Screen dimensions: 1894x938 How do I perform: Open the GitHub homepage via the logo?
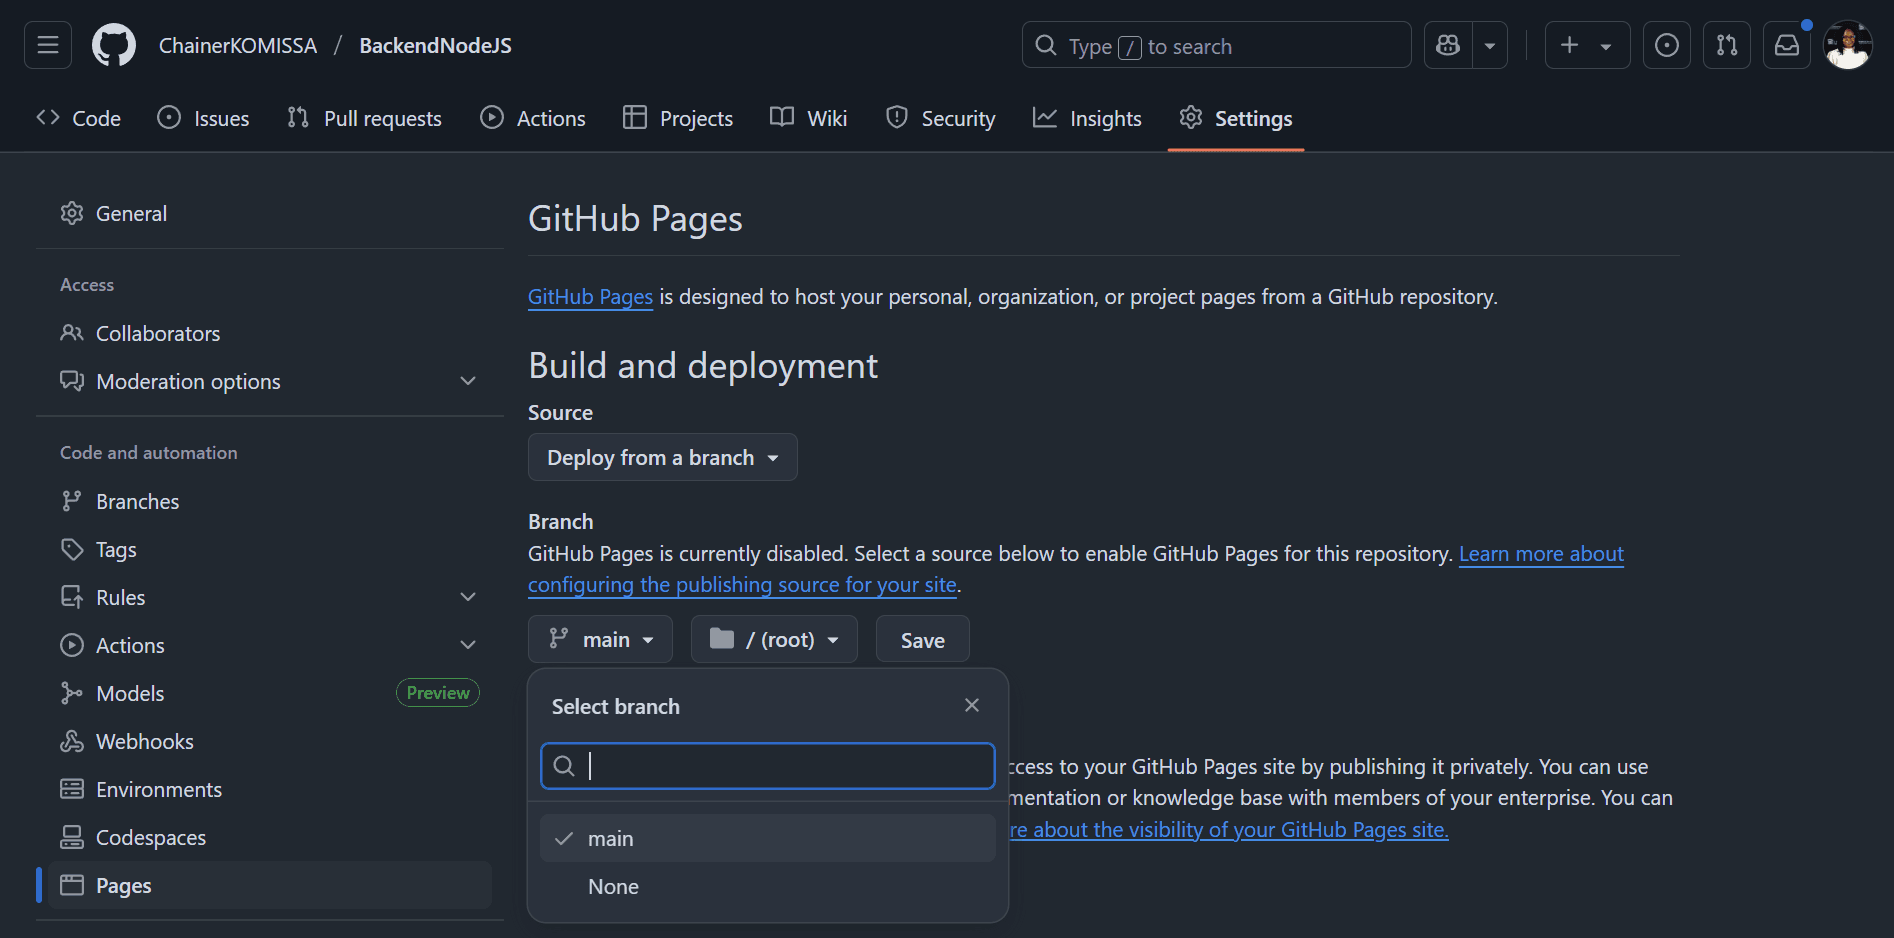pos(113,44)
